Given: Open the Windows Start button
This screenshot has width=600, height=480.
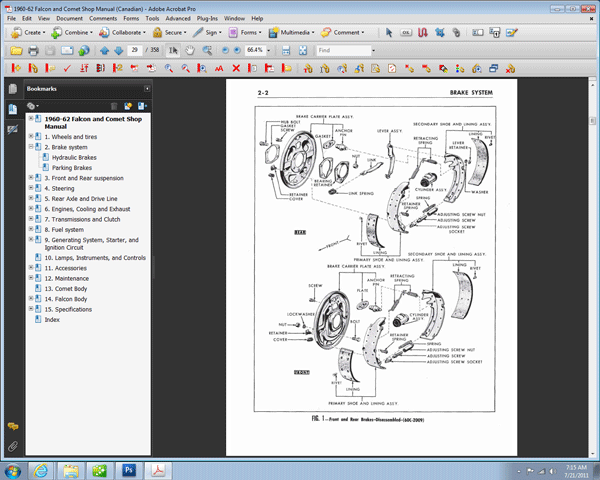Looking at the screenshot, I should pyautogui.click(x=13, y=470).
